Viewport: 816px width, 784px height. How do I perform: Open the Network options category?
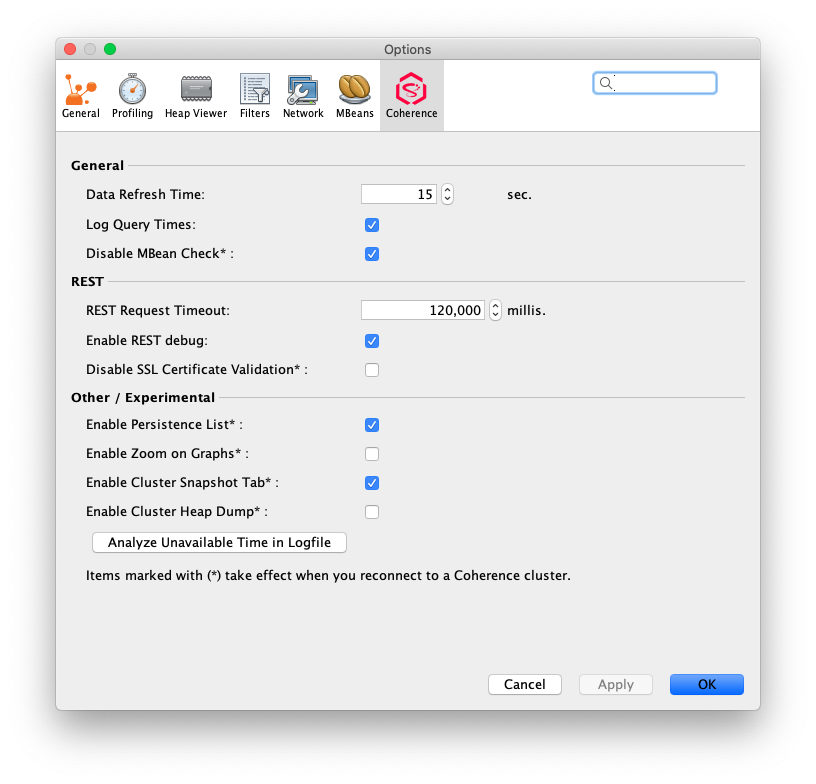303,96
